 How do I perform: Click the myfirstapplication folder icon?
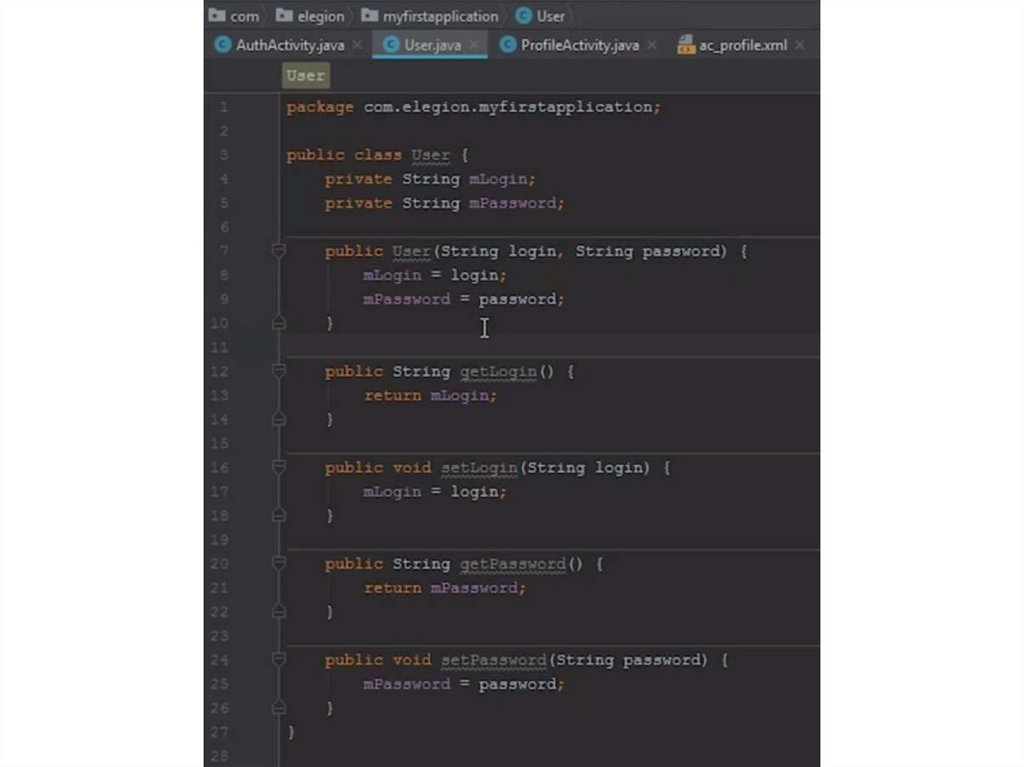pyautogui.click(x=370, y=15)
